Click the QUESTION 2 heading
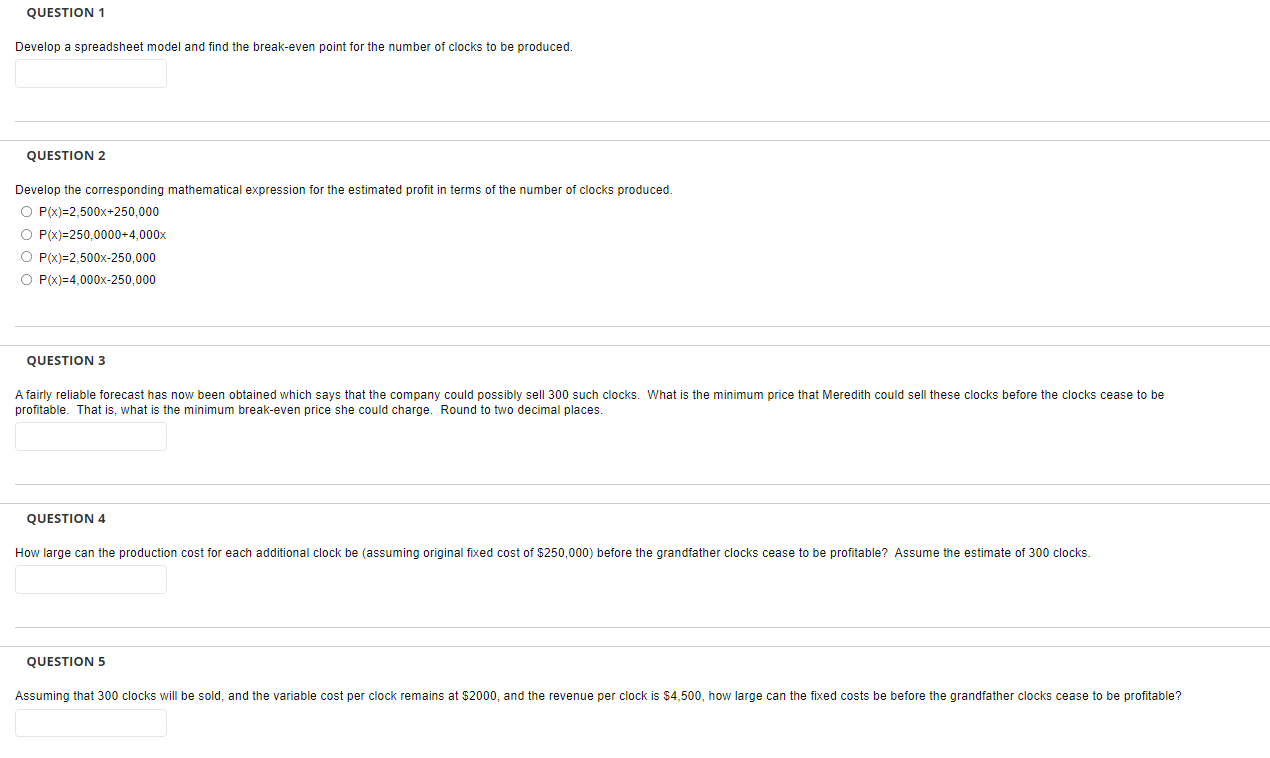The height and width of the screenshot is (758, 1270). tap(66, 155)
